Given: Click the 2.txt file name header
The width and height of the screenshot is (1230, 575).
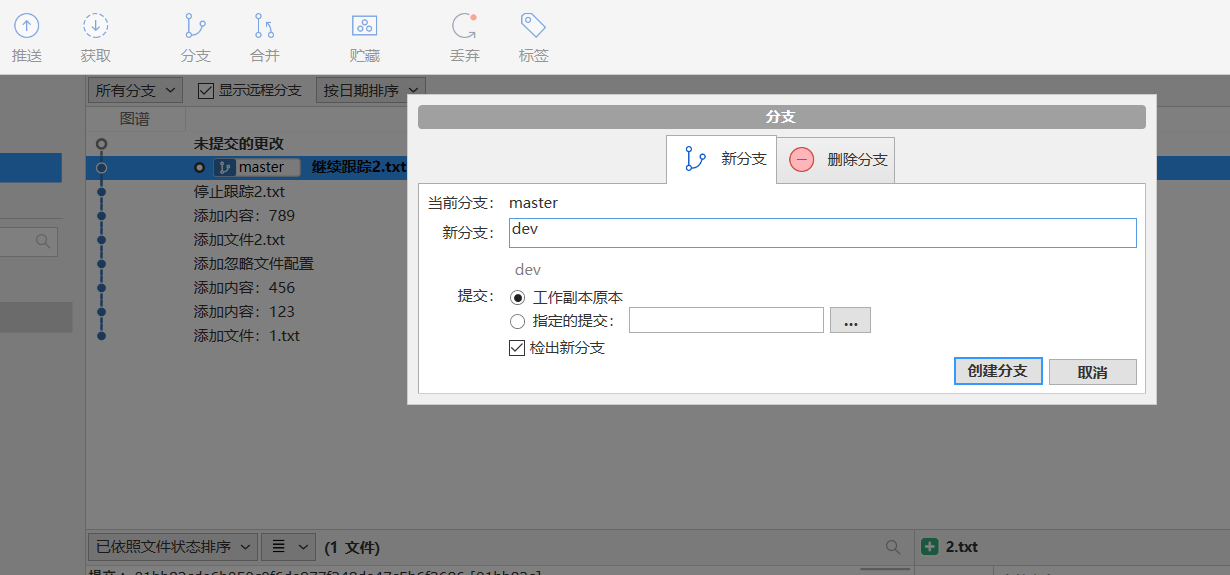Looking at the screenshot, I should coord(961,547).
